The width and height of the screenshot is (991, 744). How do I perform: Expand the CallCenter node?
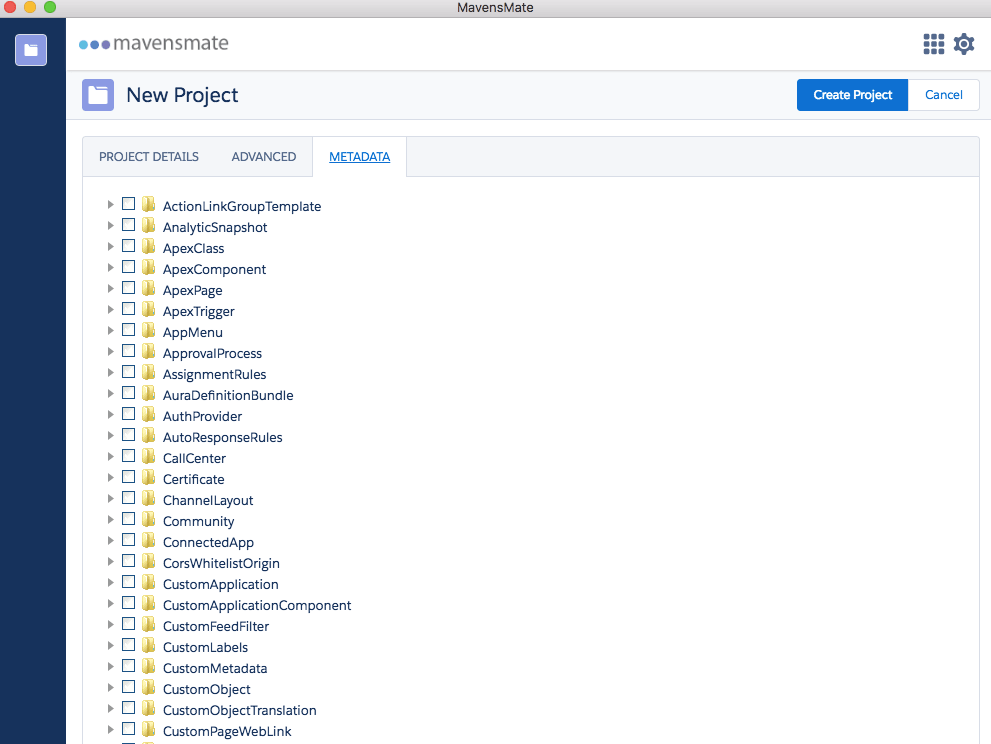point(110,456)
